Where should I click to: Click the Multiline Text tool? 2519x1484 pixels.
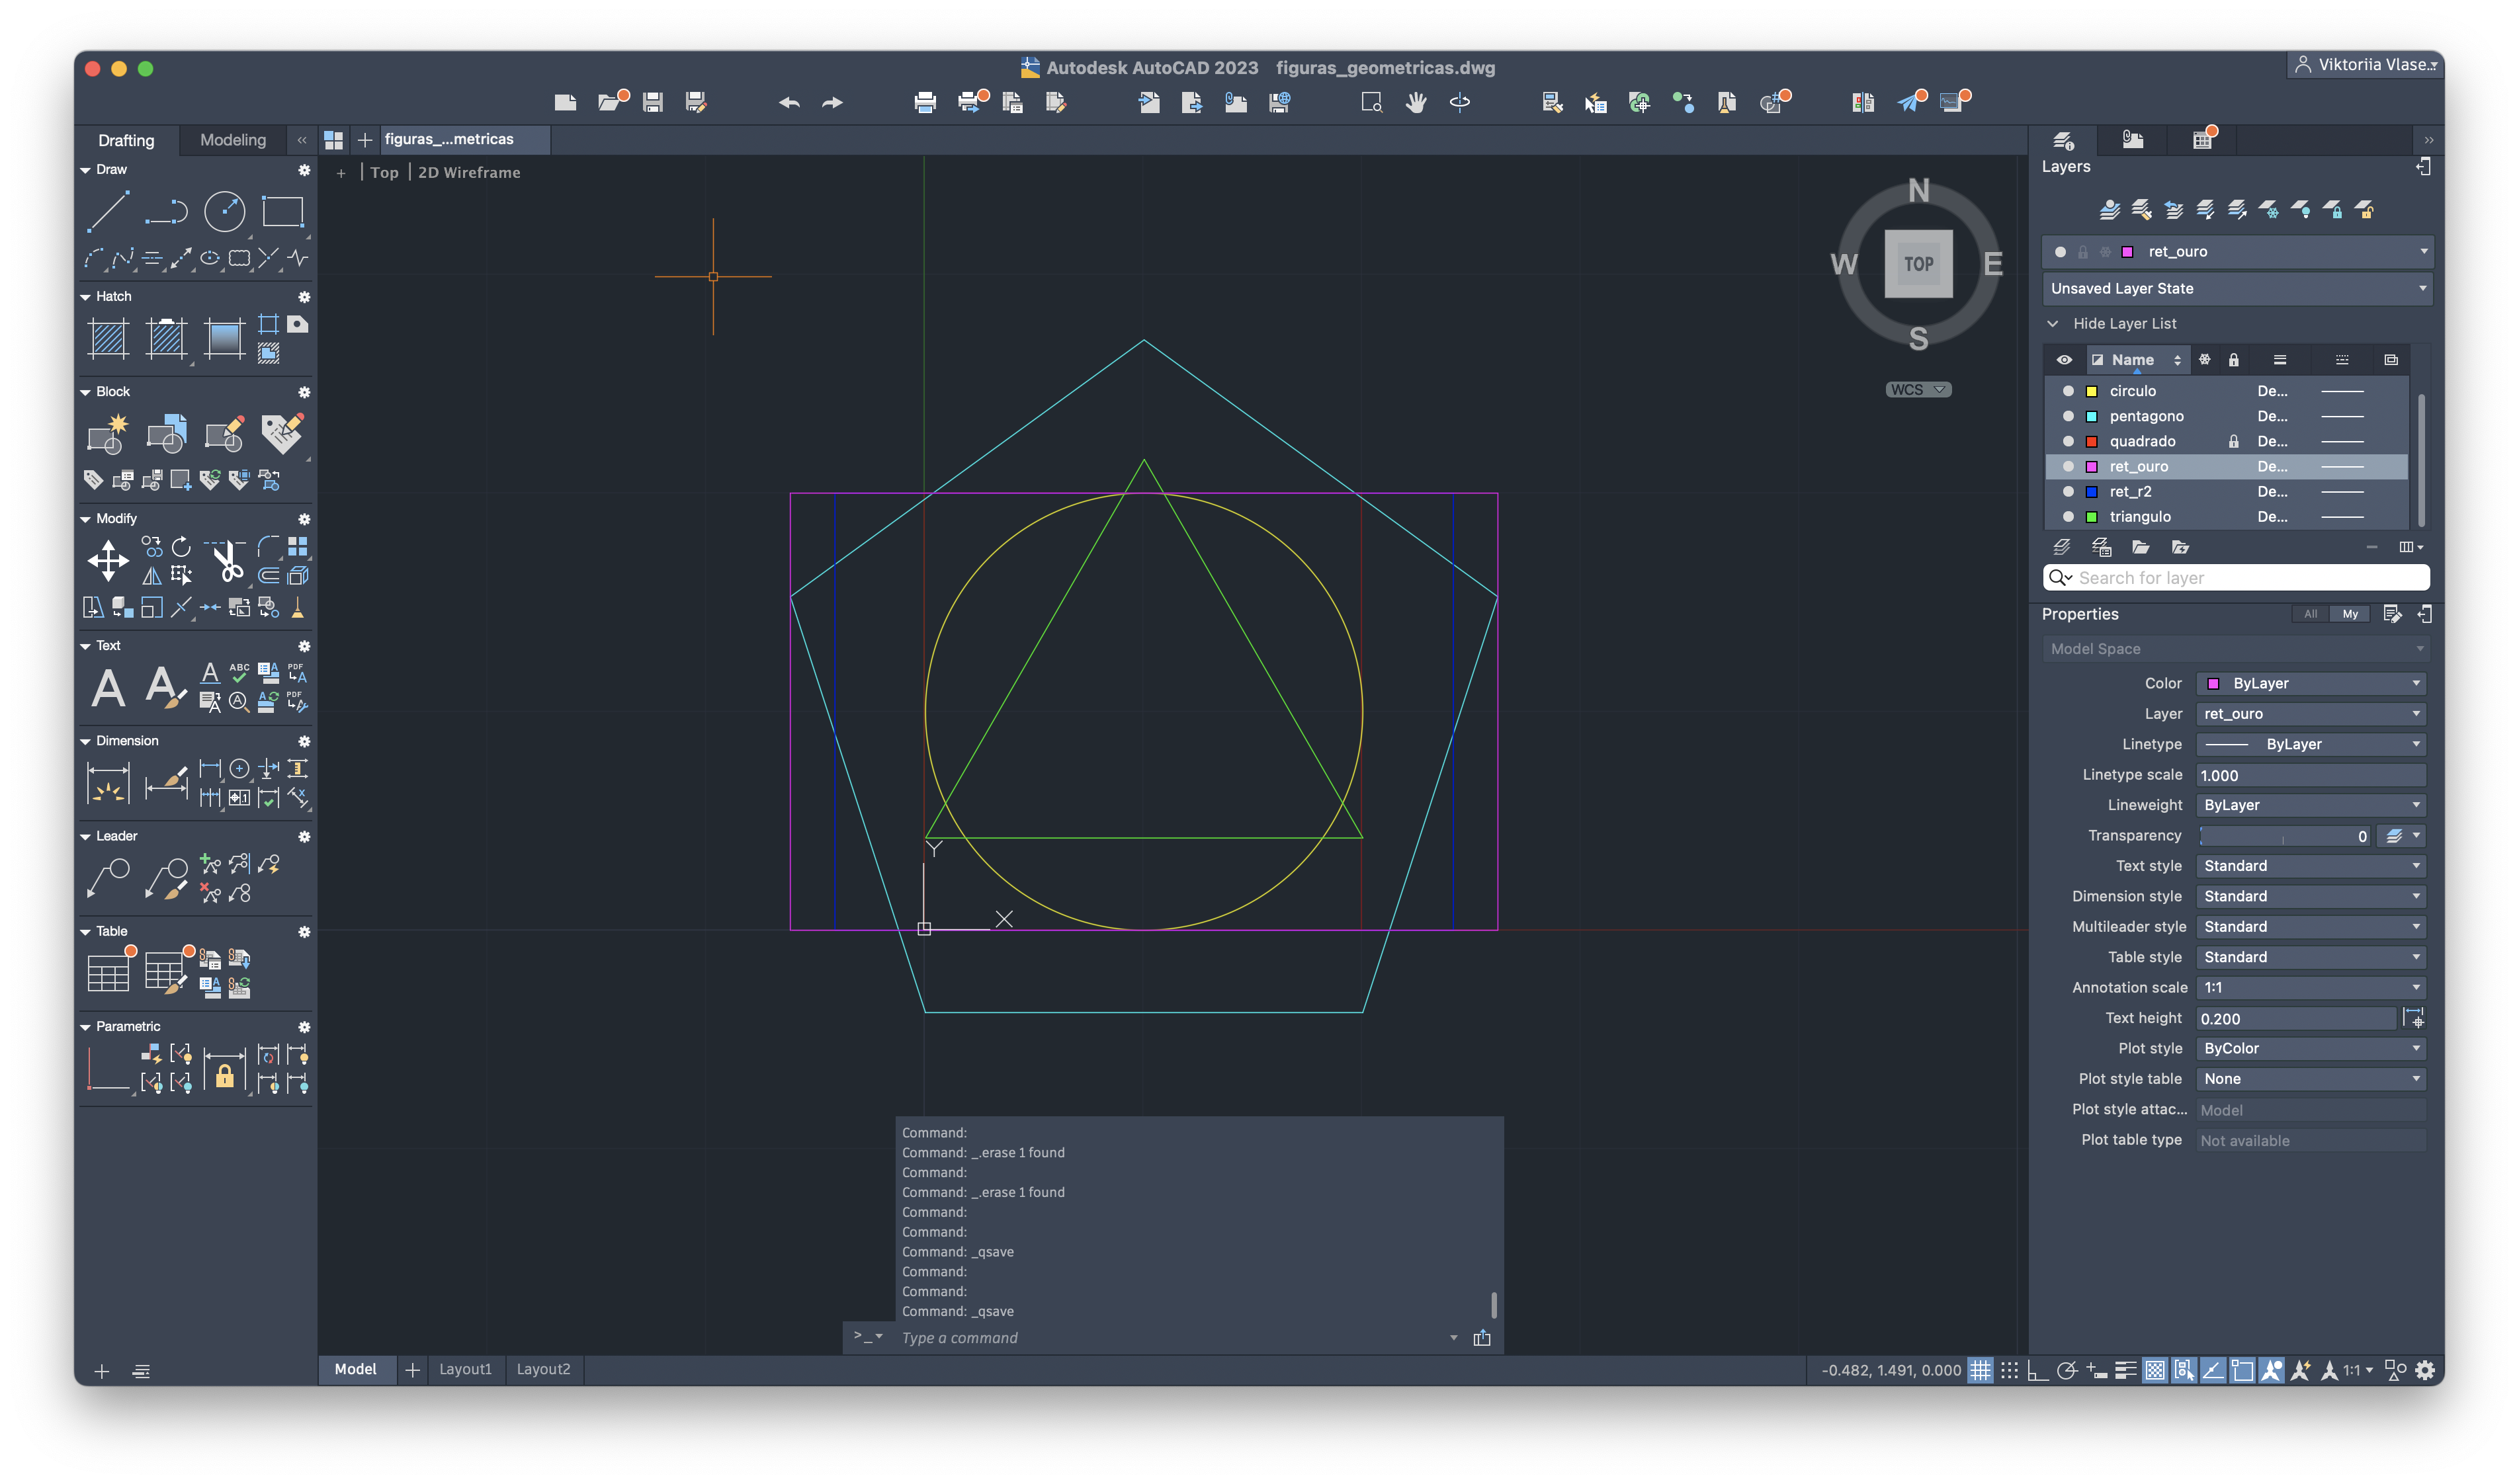(108, 688)
